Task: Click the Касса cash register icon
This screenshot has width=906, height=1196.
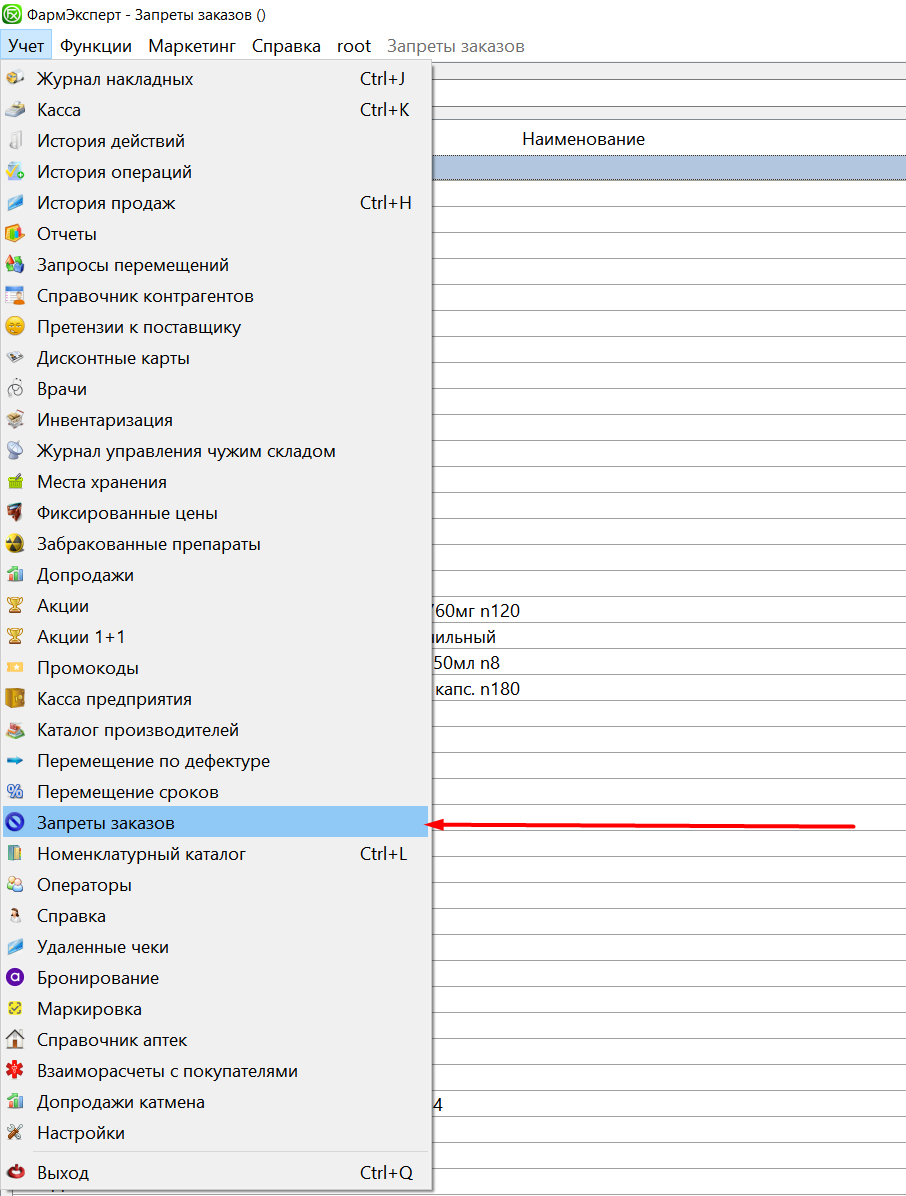Action: coord(15,110)
